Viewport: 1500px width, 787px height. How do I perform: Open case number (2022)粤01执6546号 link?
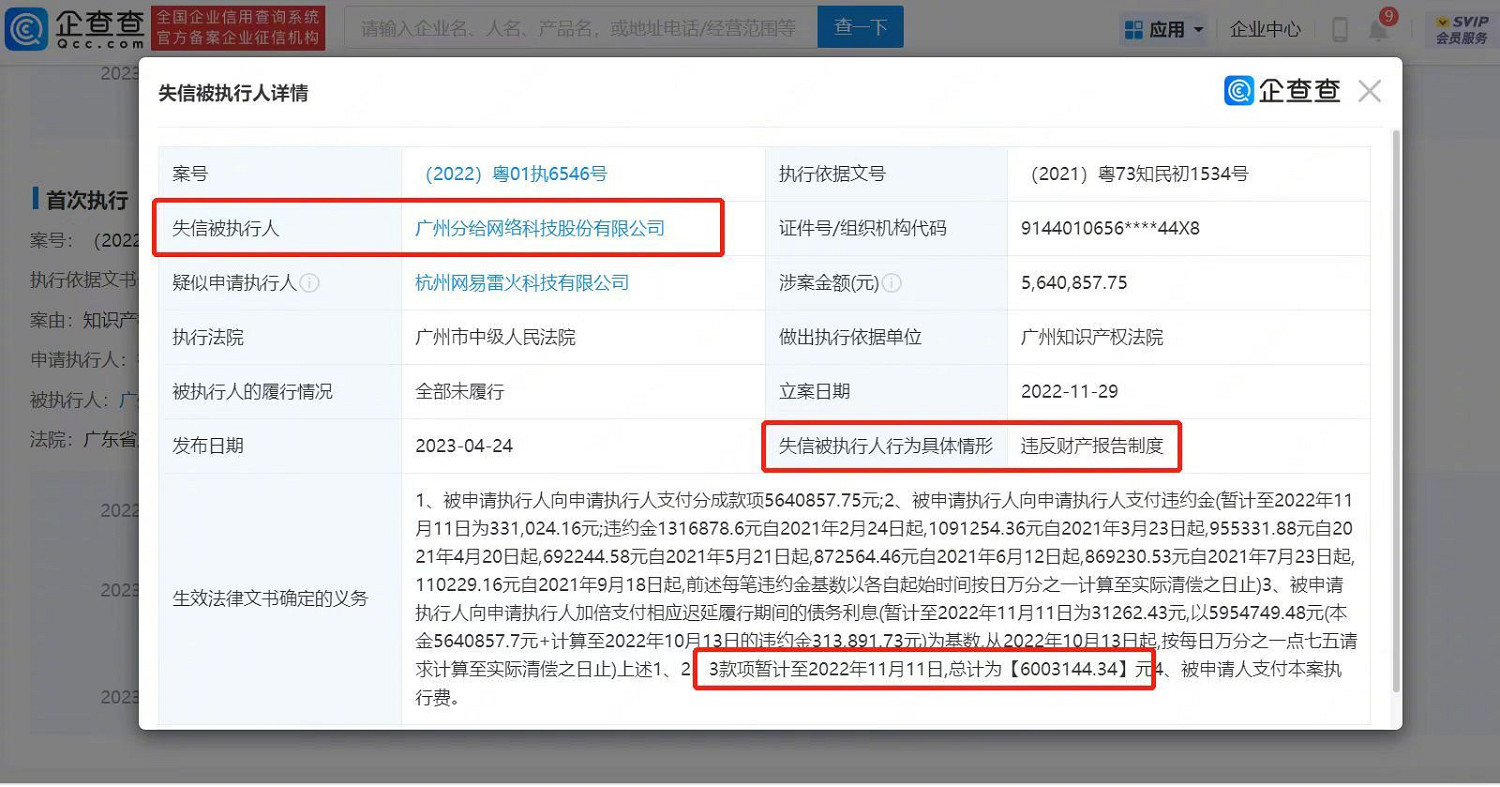[x=511, y=174]
